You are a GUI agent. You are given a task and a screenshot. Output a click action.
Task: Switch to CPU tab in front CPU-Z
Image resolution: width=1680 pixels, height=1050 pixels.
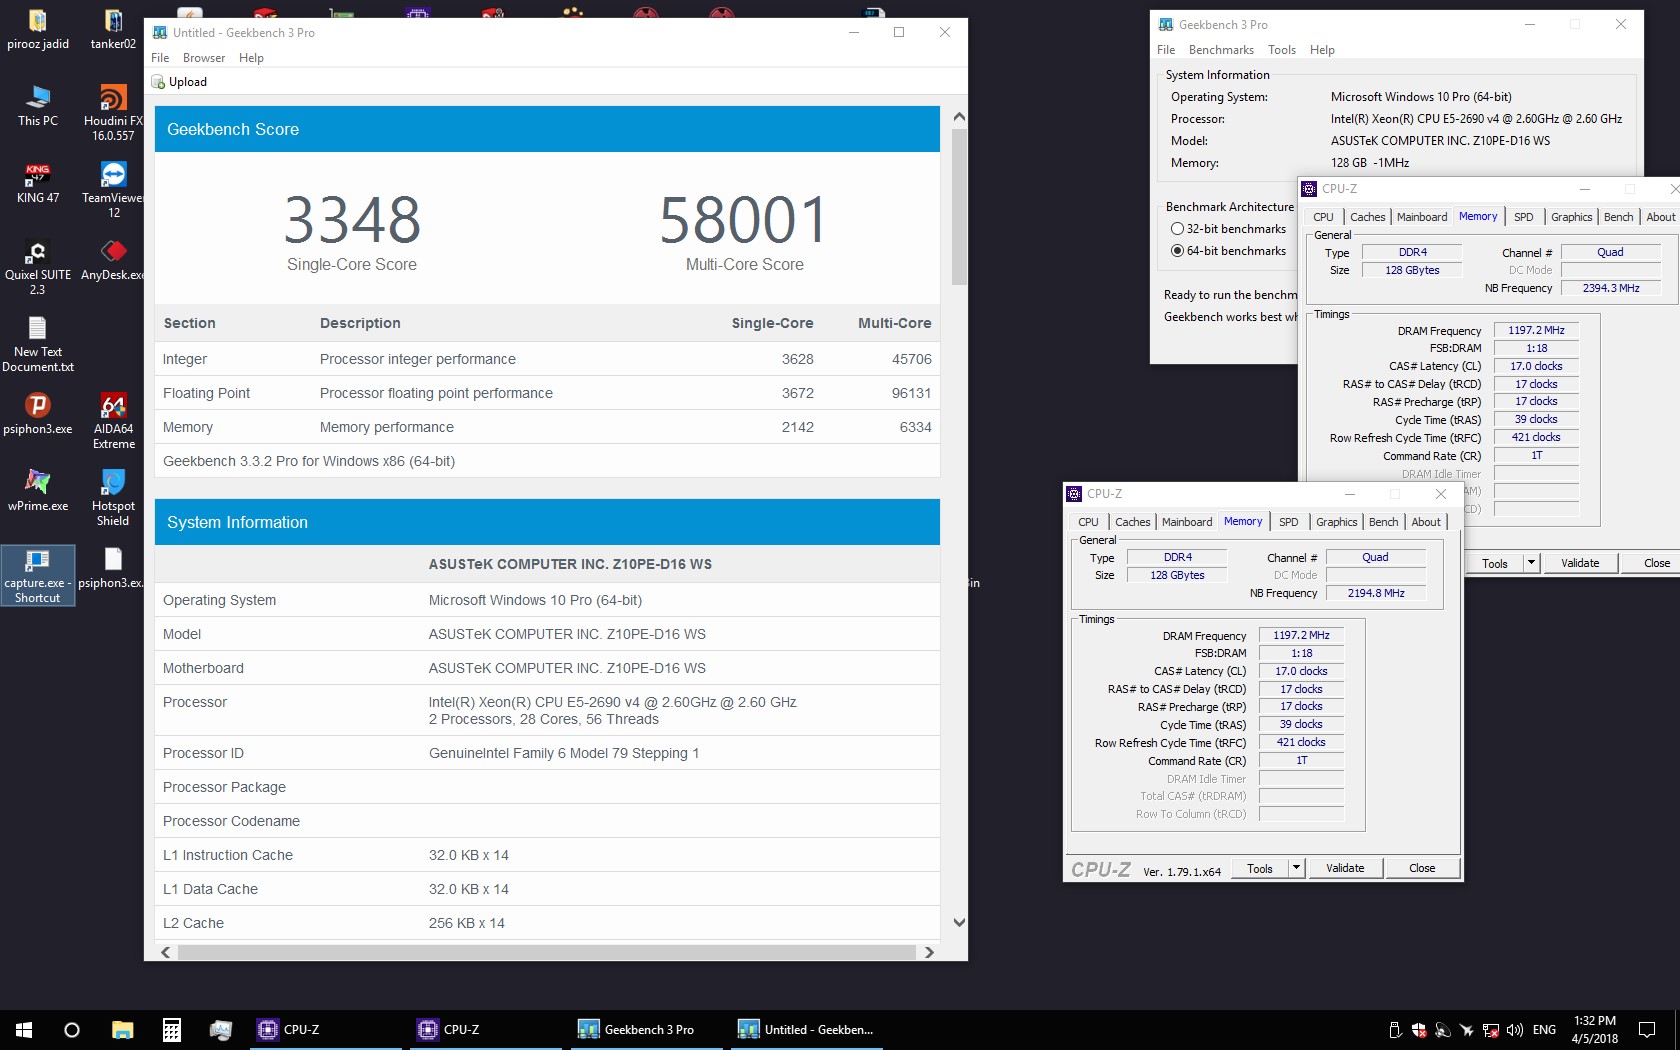click(x=1088, y=522)
